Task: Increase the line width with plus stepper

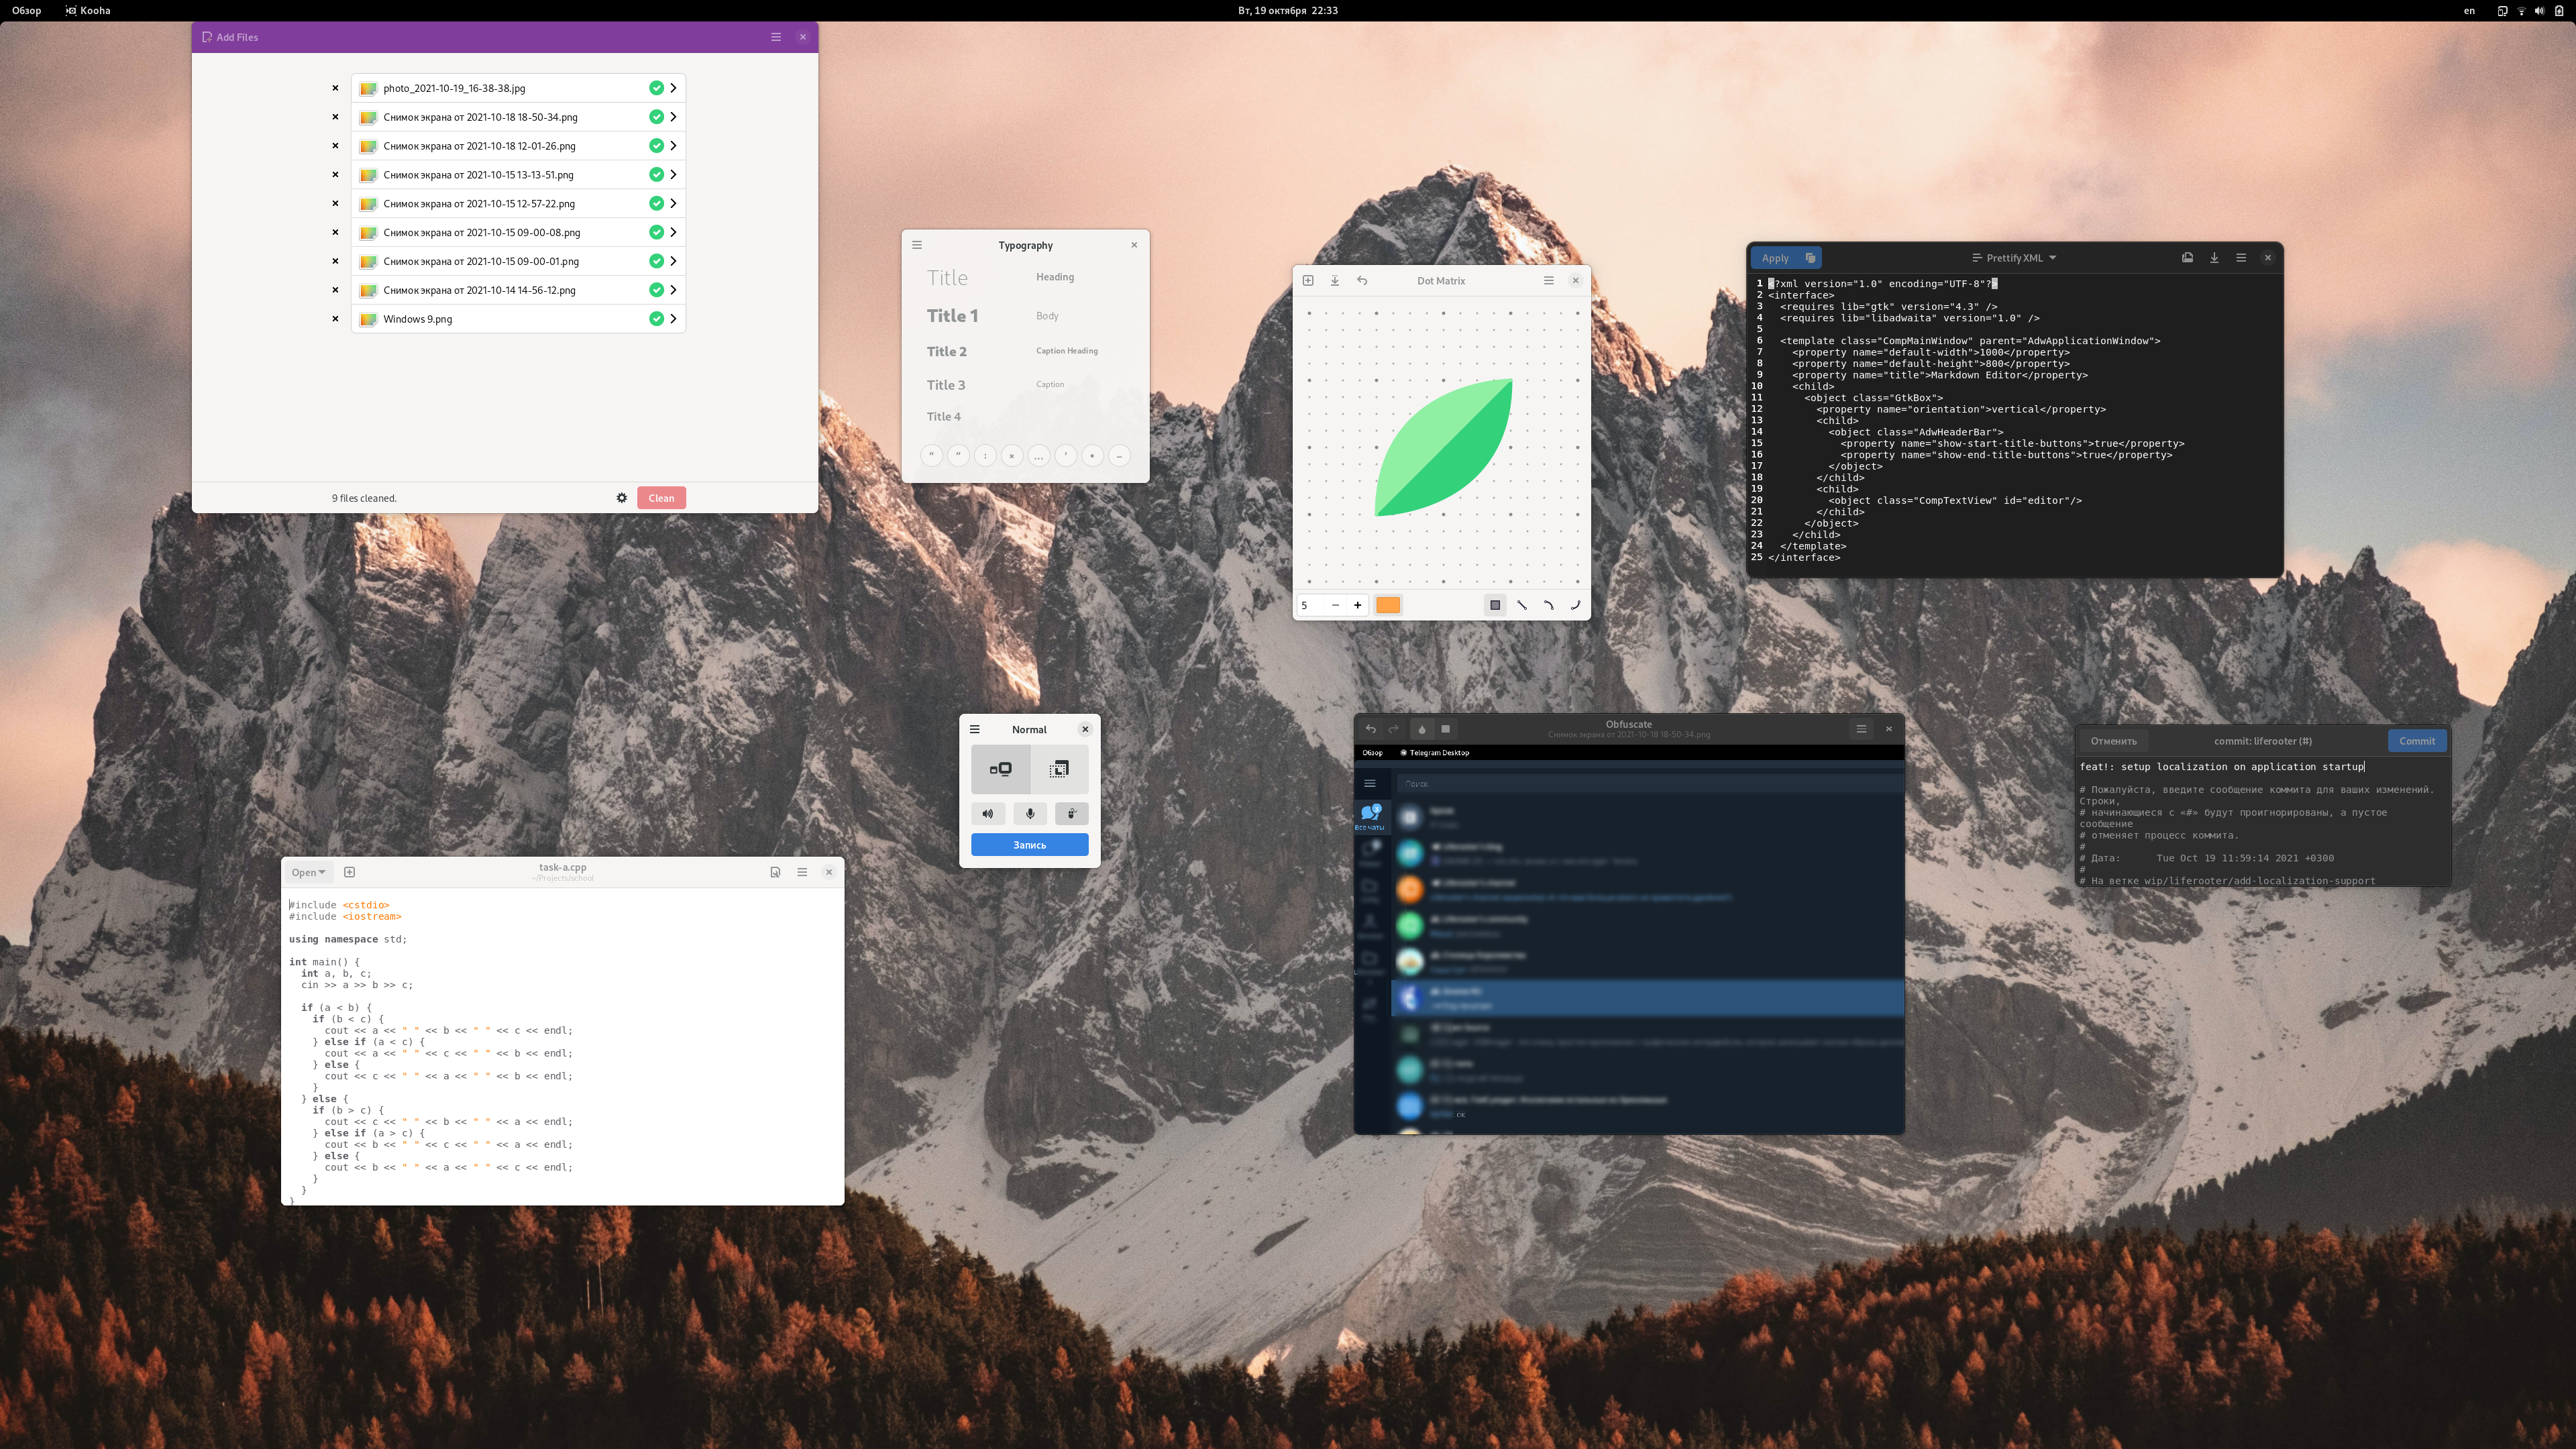Action: [x=1357, y=605]
